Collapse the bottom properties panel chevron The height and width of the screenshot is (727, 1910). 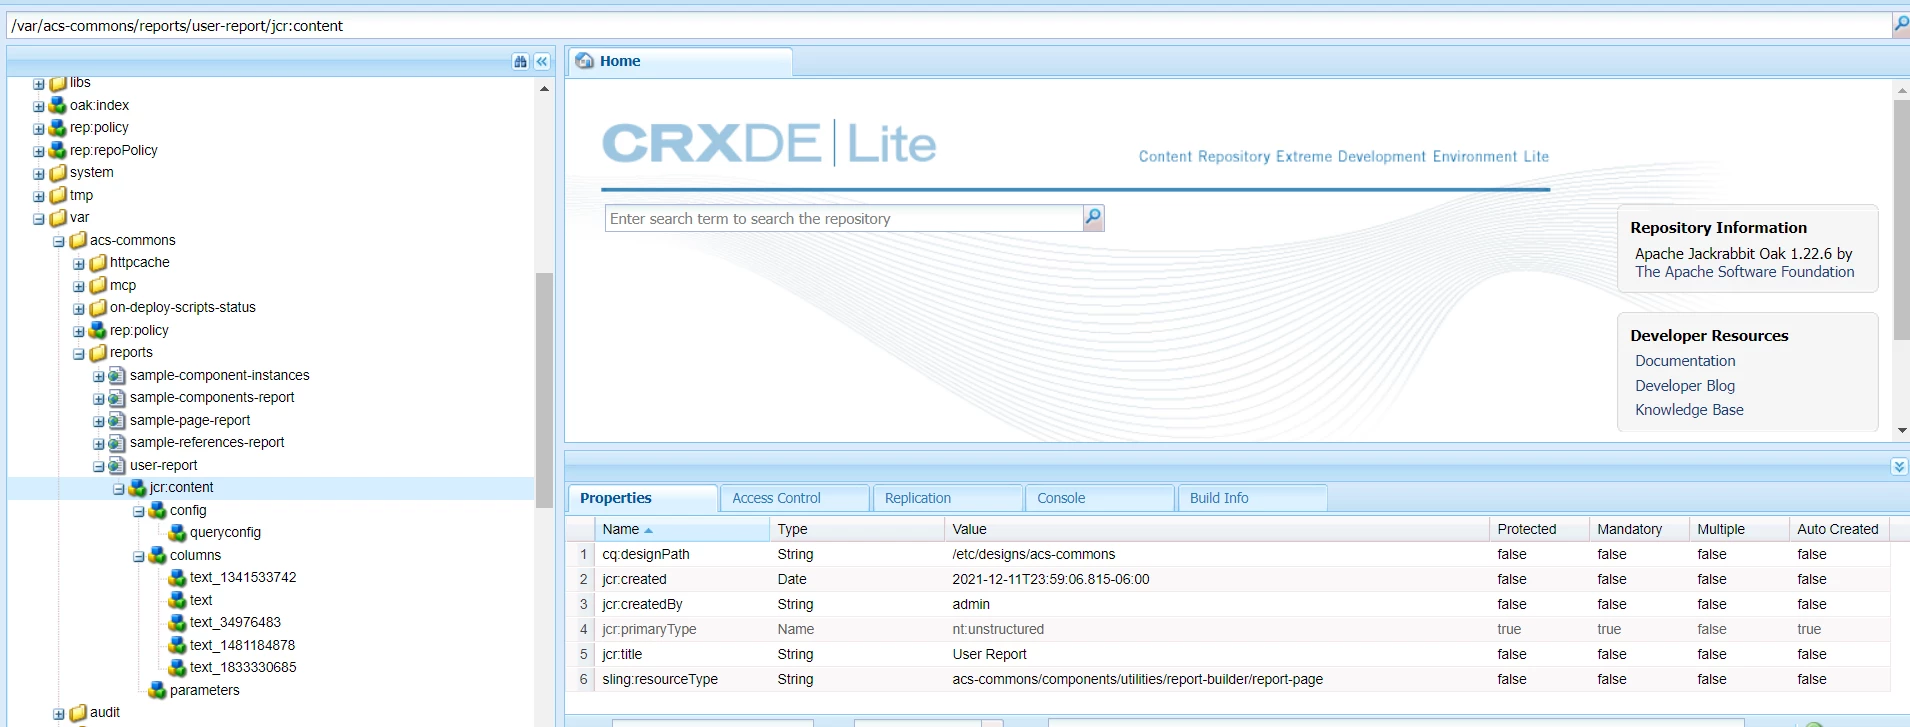1899,467
